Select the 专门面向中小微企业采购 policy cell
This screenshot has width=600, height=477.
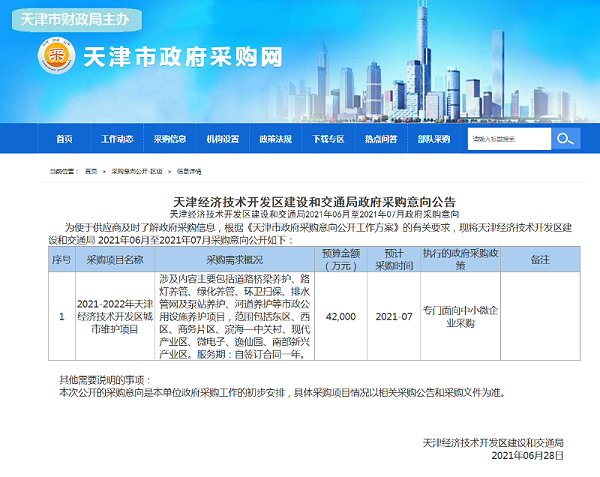pyautogui.click(x=460, y=316)
